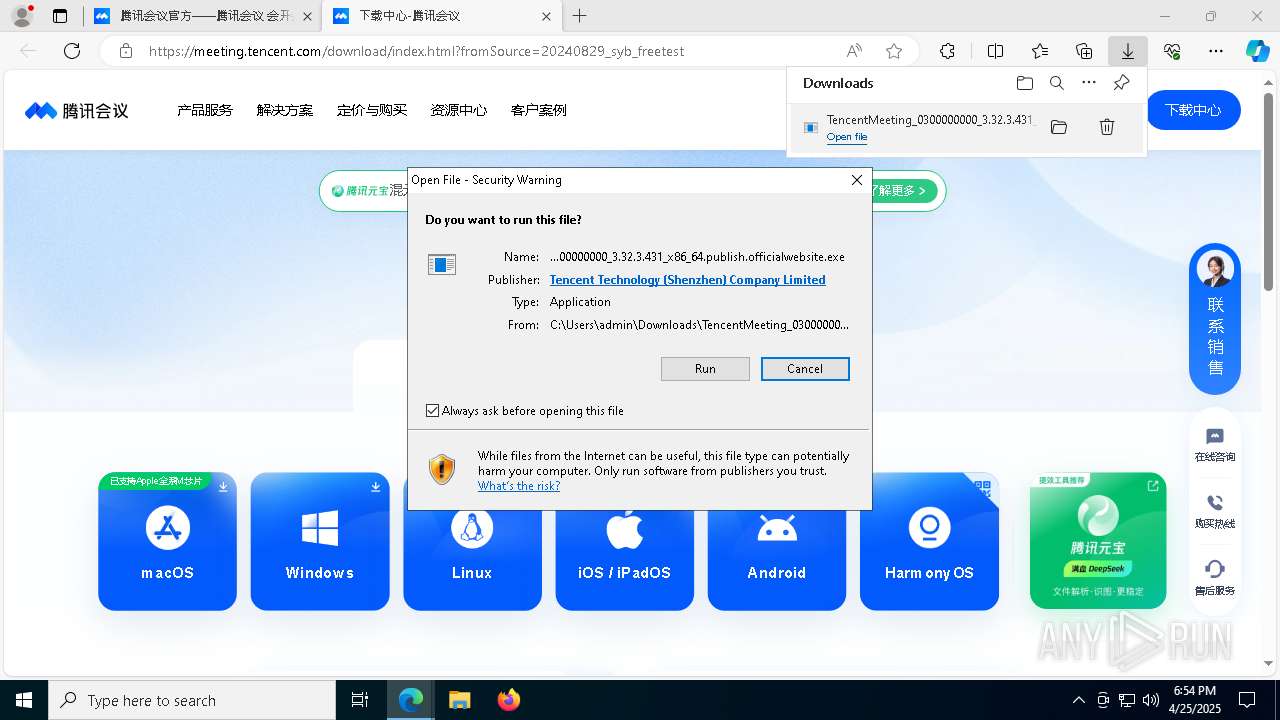Viewport: 1280px width, 720px height.
Task: Click the 下载中心 blue button
Action: [x=1194, y=110]
